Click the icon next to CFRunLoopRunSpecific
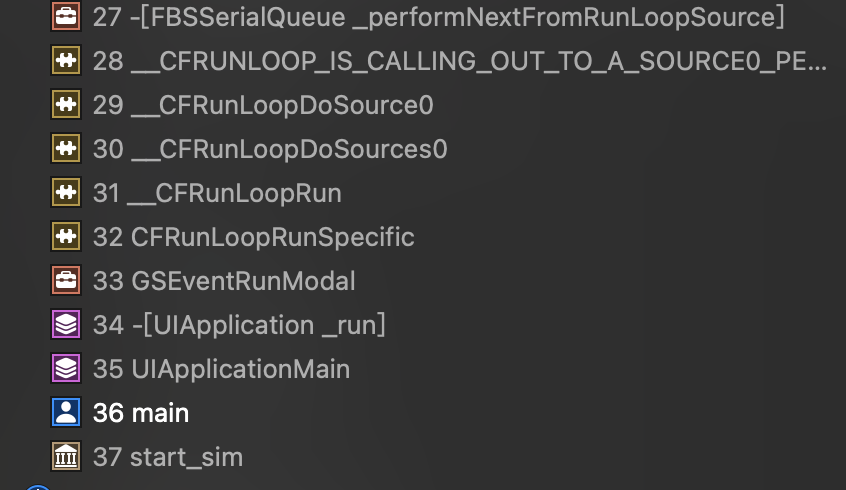Viewport: 846px width, 490px height. coord(65,237)
